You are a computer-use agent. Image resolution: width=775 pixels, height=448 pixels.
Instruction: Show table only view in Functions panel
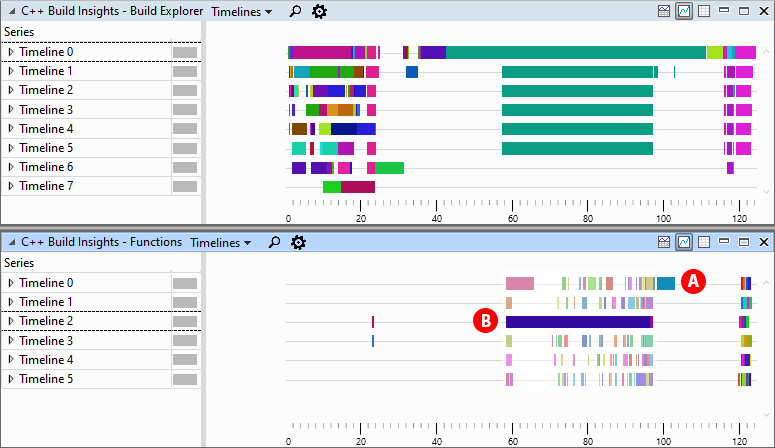click(704, 242)
